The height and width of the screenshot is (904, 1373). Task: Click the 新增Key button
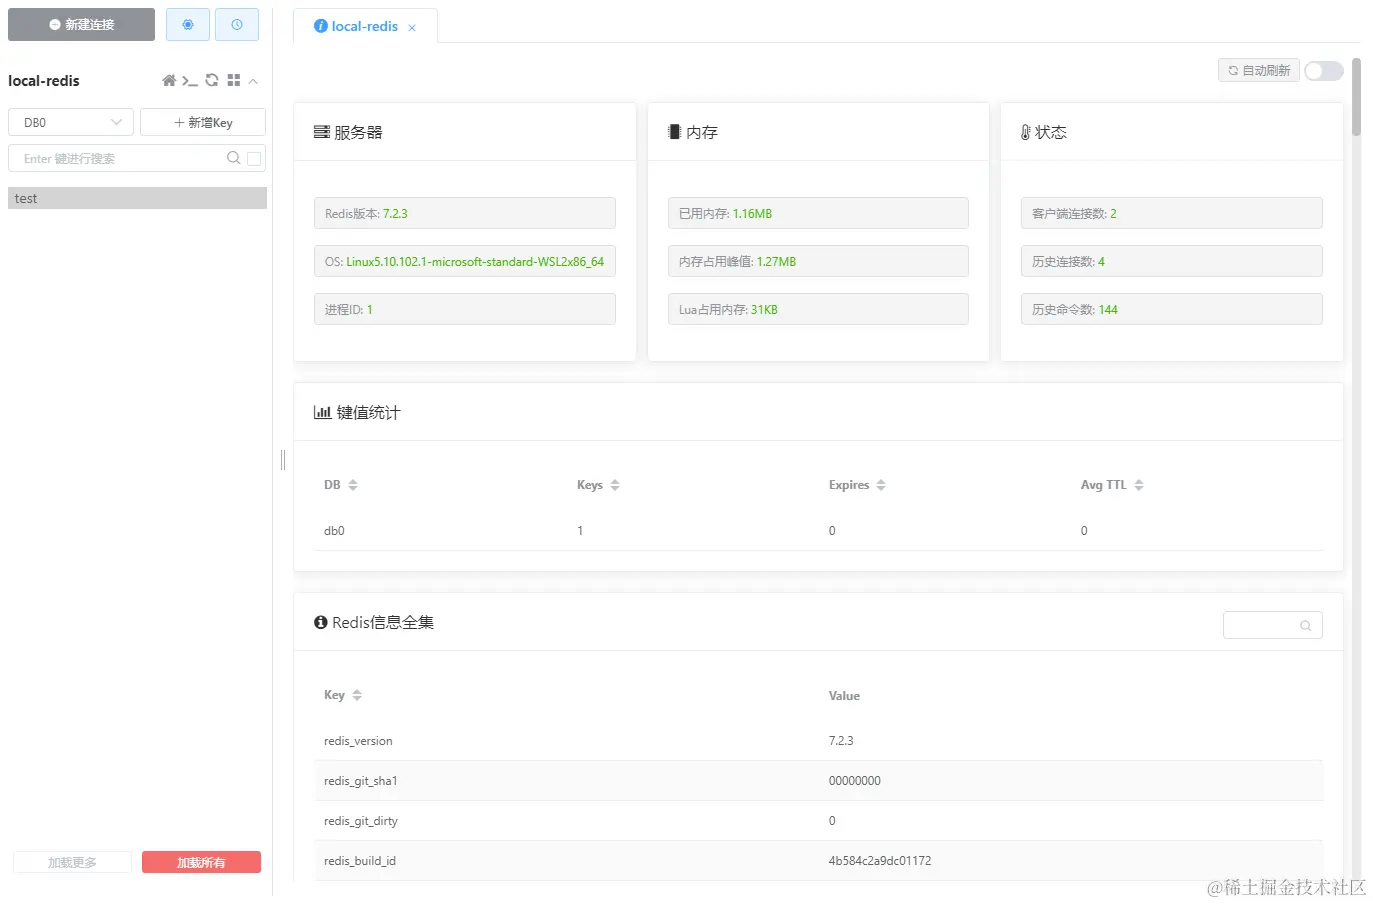click(202, 121)
